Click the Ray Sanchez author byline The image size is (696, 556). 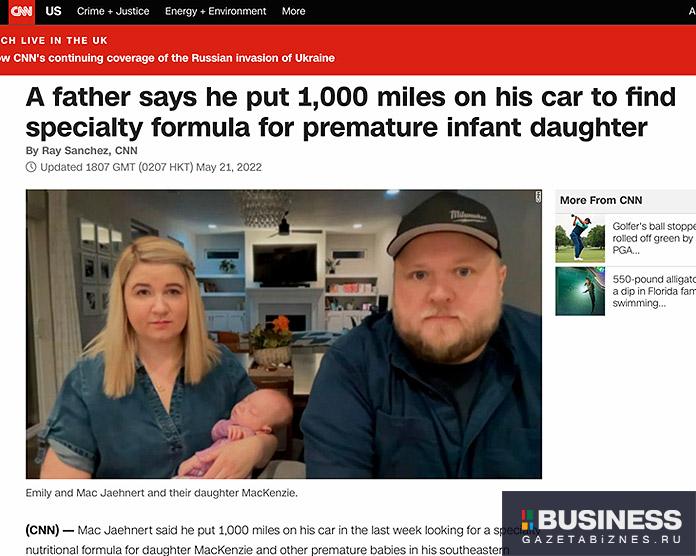(x=82, y=150)
